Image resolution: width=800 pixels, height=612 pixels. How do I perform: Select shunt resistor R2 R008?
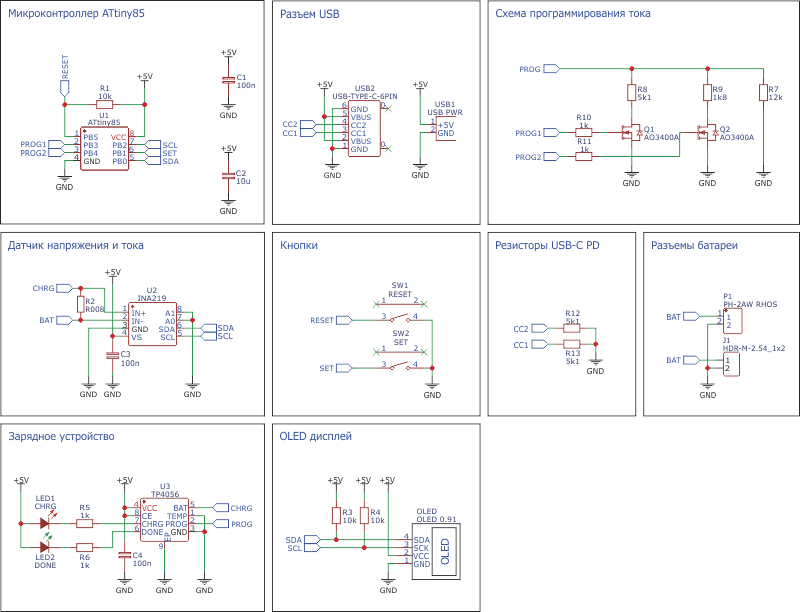[x=80, y=304]
